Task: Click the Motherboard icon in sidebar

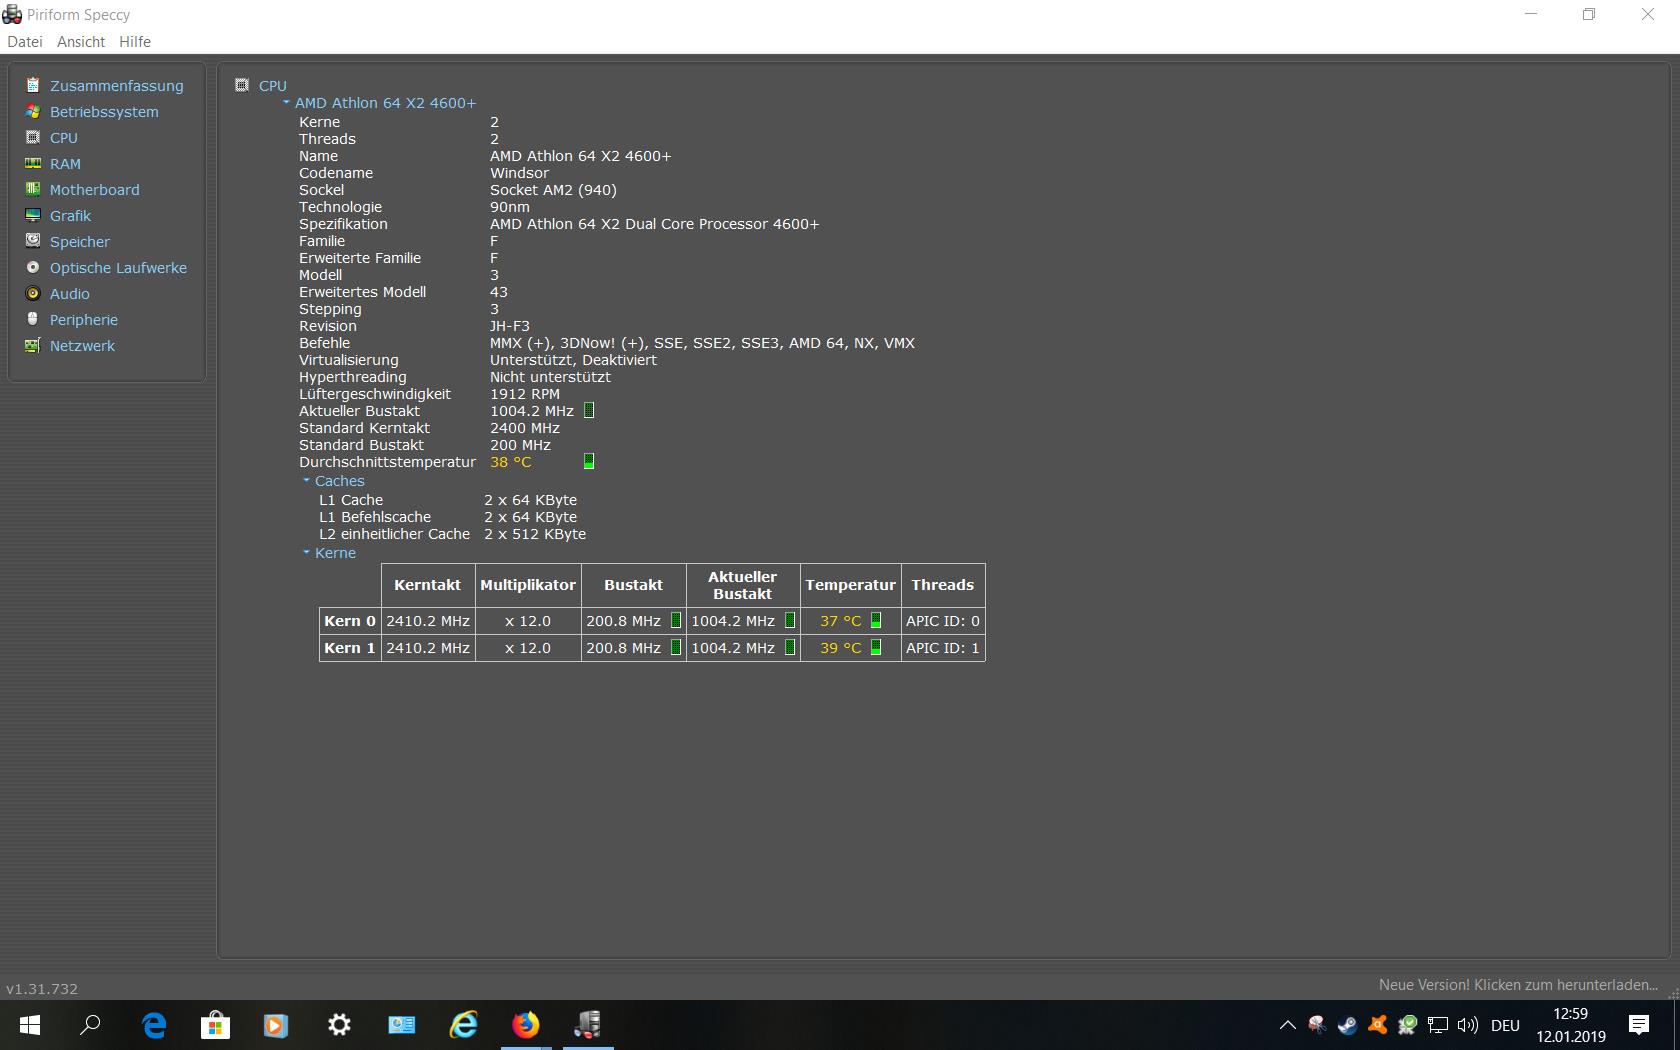Action: pyautogui.click(x=33, y=189)
